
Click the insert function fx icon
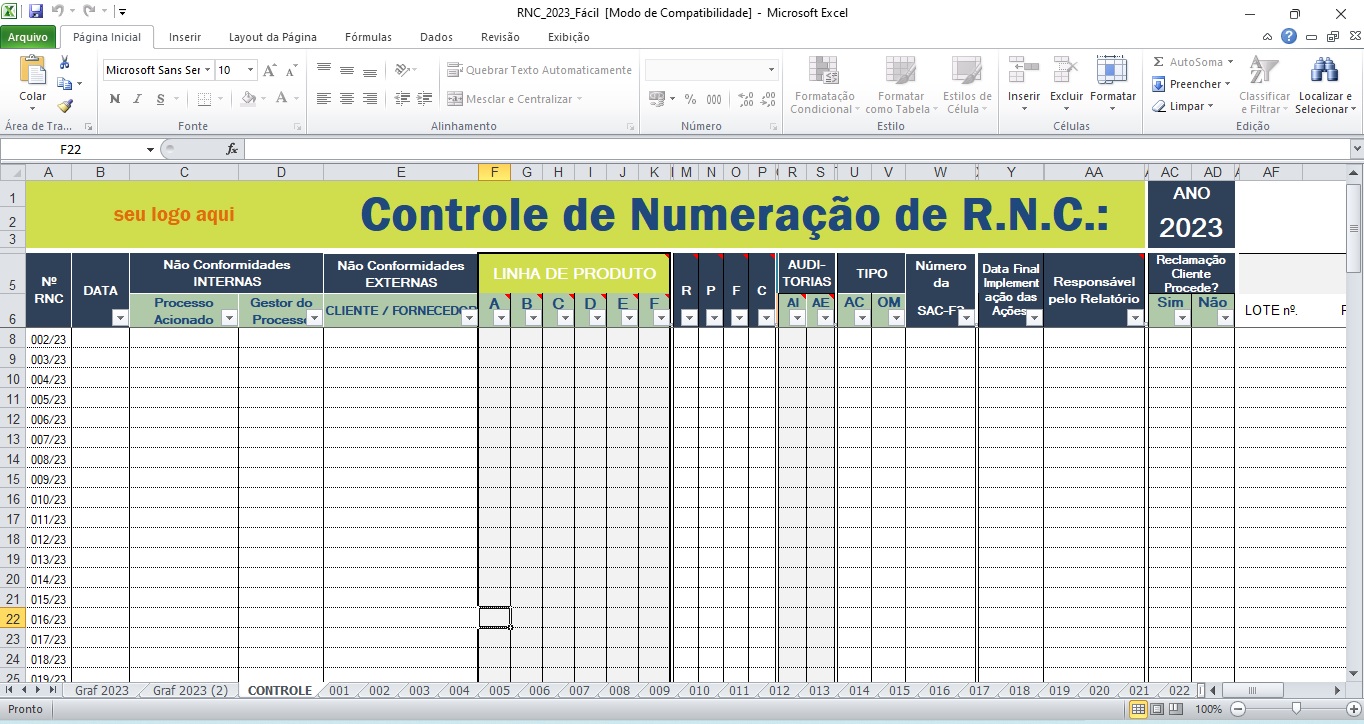click(x=232, y=149)
